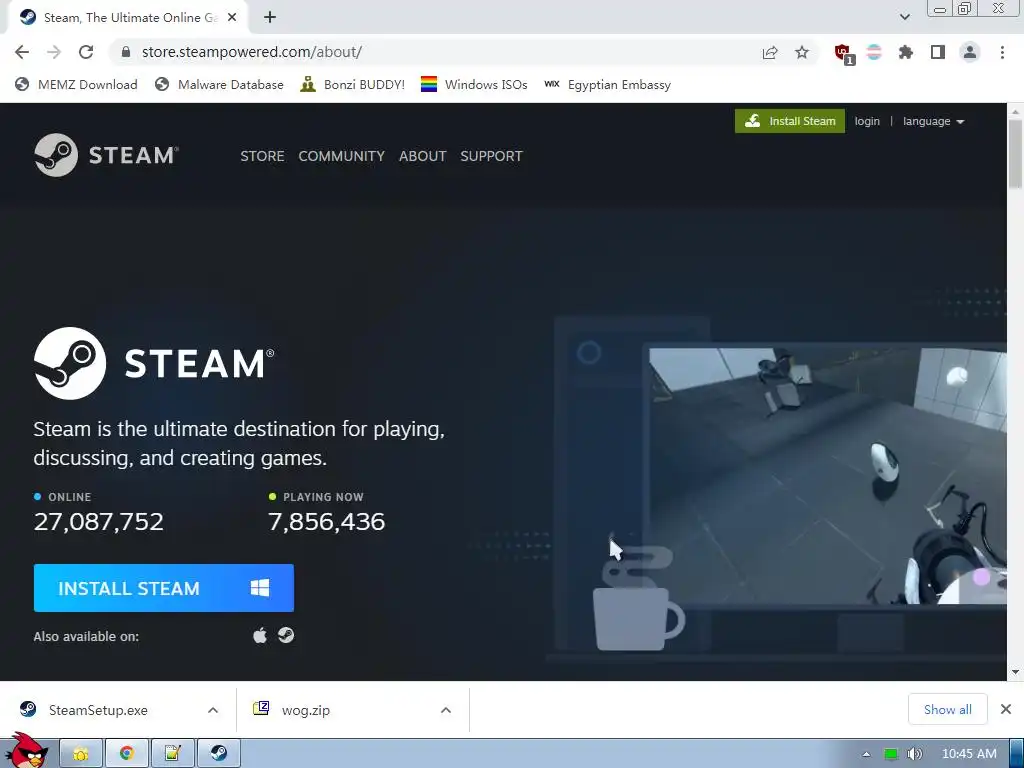Screen dimensions: 1024x768
Task: Open the COMMUNITY menu
Action: tap(342, 156)
